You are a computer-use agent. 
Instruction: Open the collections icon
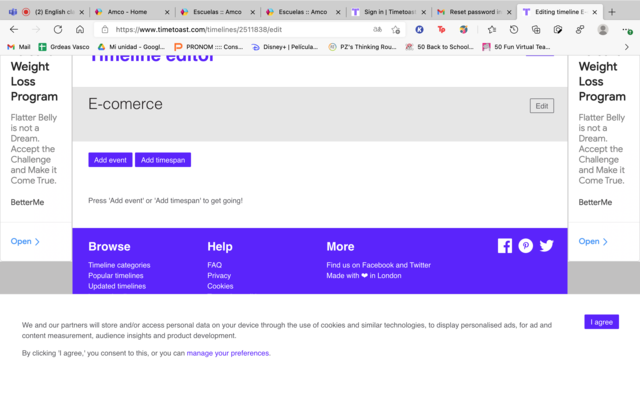click(536, 29)
